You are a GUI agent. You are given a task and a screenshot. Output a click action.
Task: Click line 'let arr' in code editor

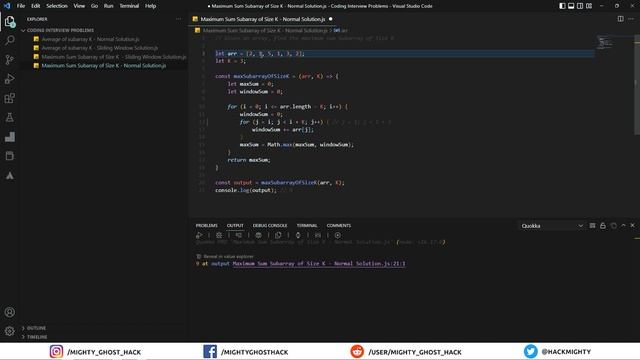[x=260, y=53]
